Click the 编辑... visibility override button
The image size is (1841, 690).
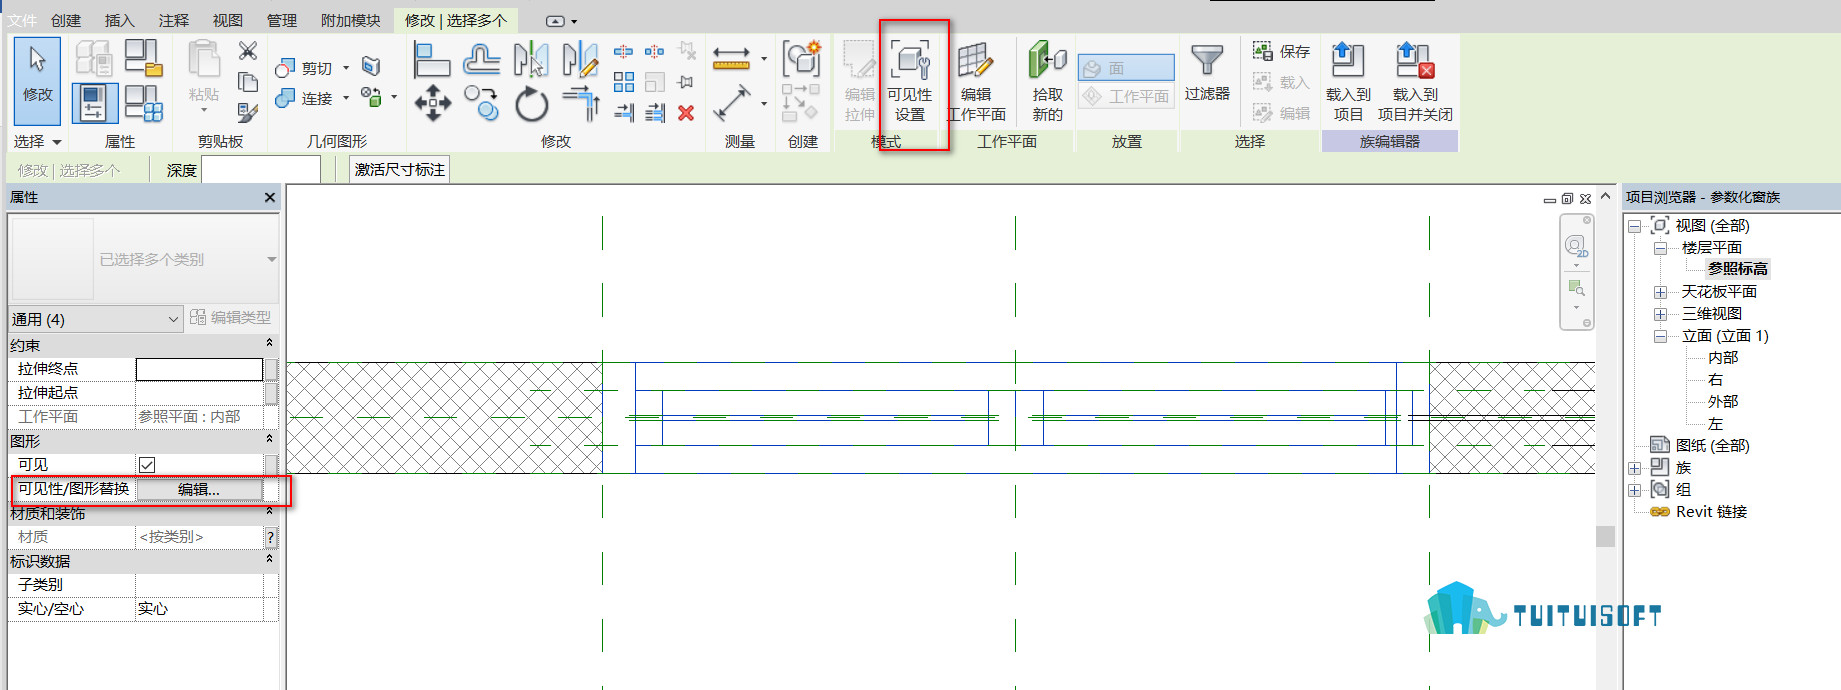(199, 489)
